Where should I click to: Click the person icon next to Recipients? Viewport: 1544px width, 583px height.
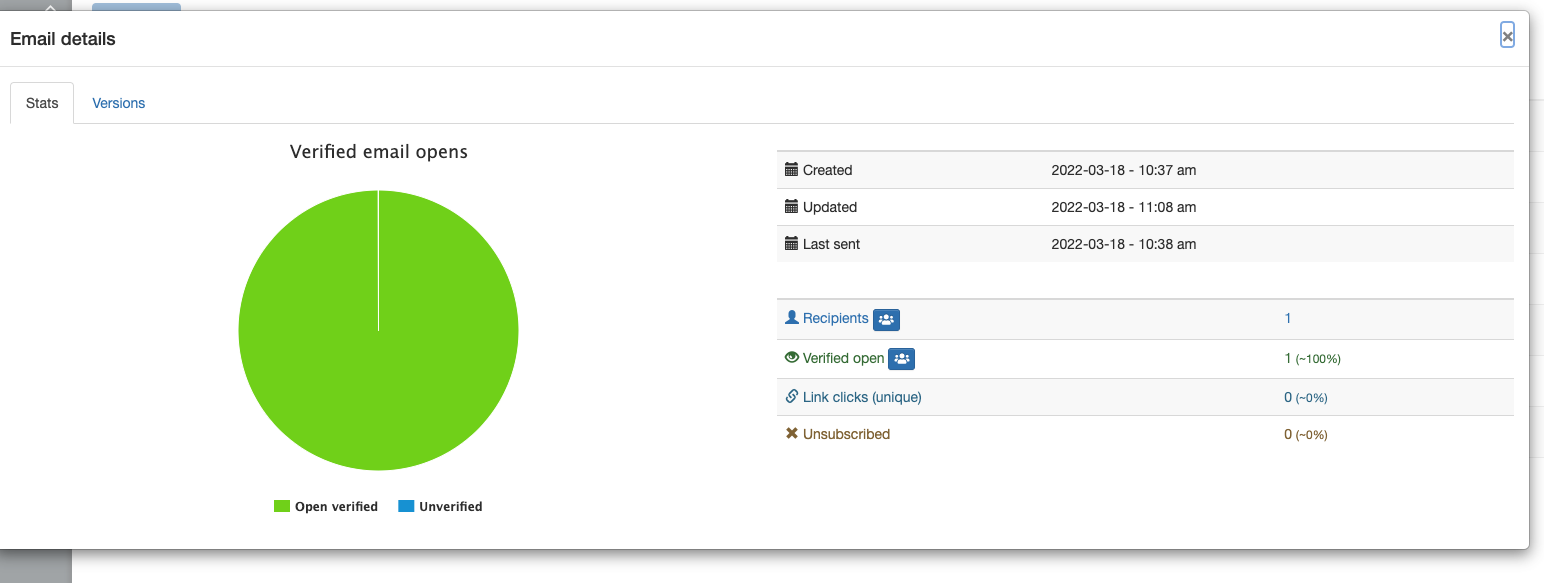[x=792, y=318]
